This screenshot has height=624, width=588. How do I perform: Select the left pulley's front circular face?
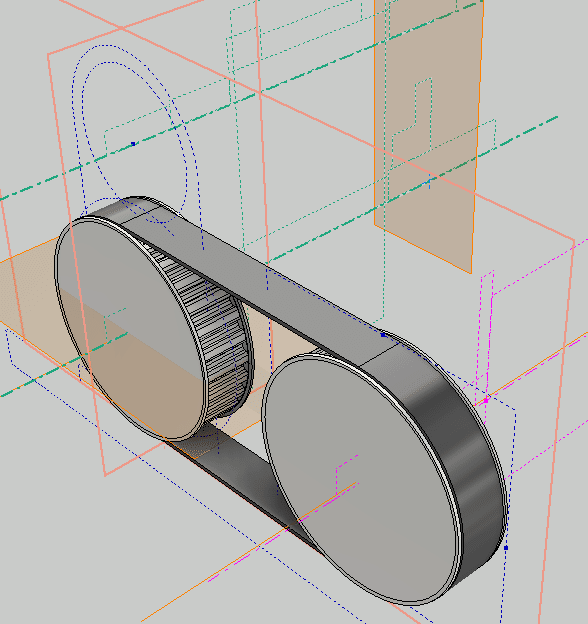click(131, 330)
